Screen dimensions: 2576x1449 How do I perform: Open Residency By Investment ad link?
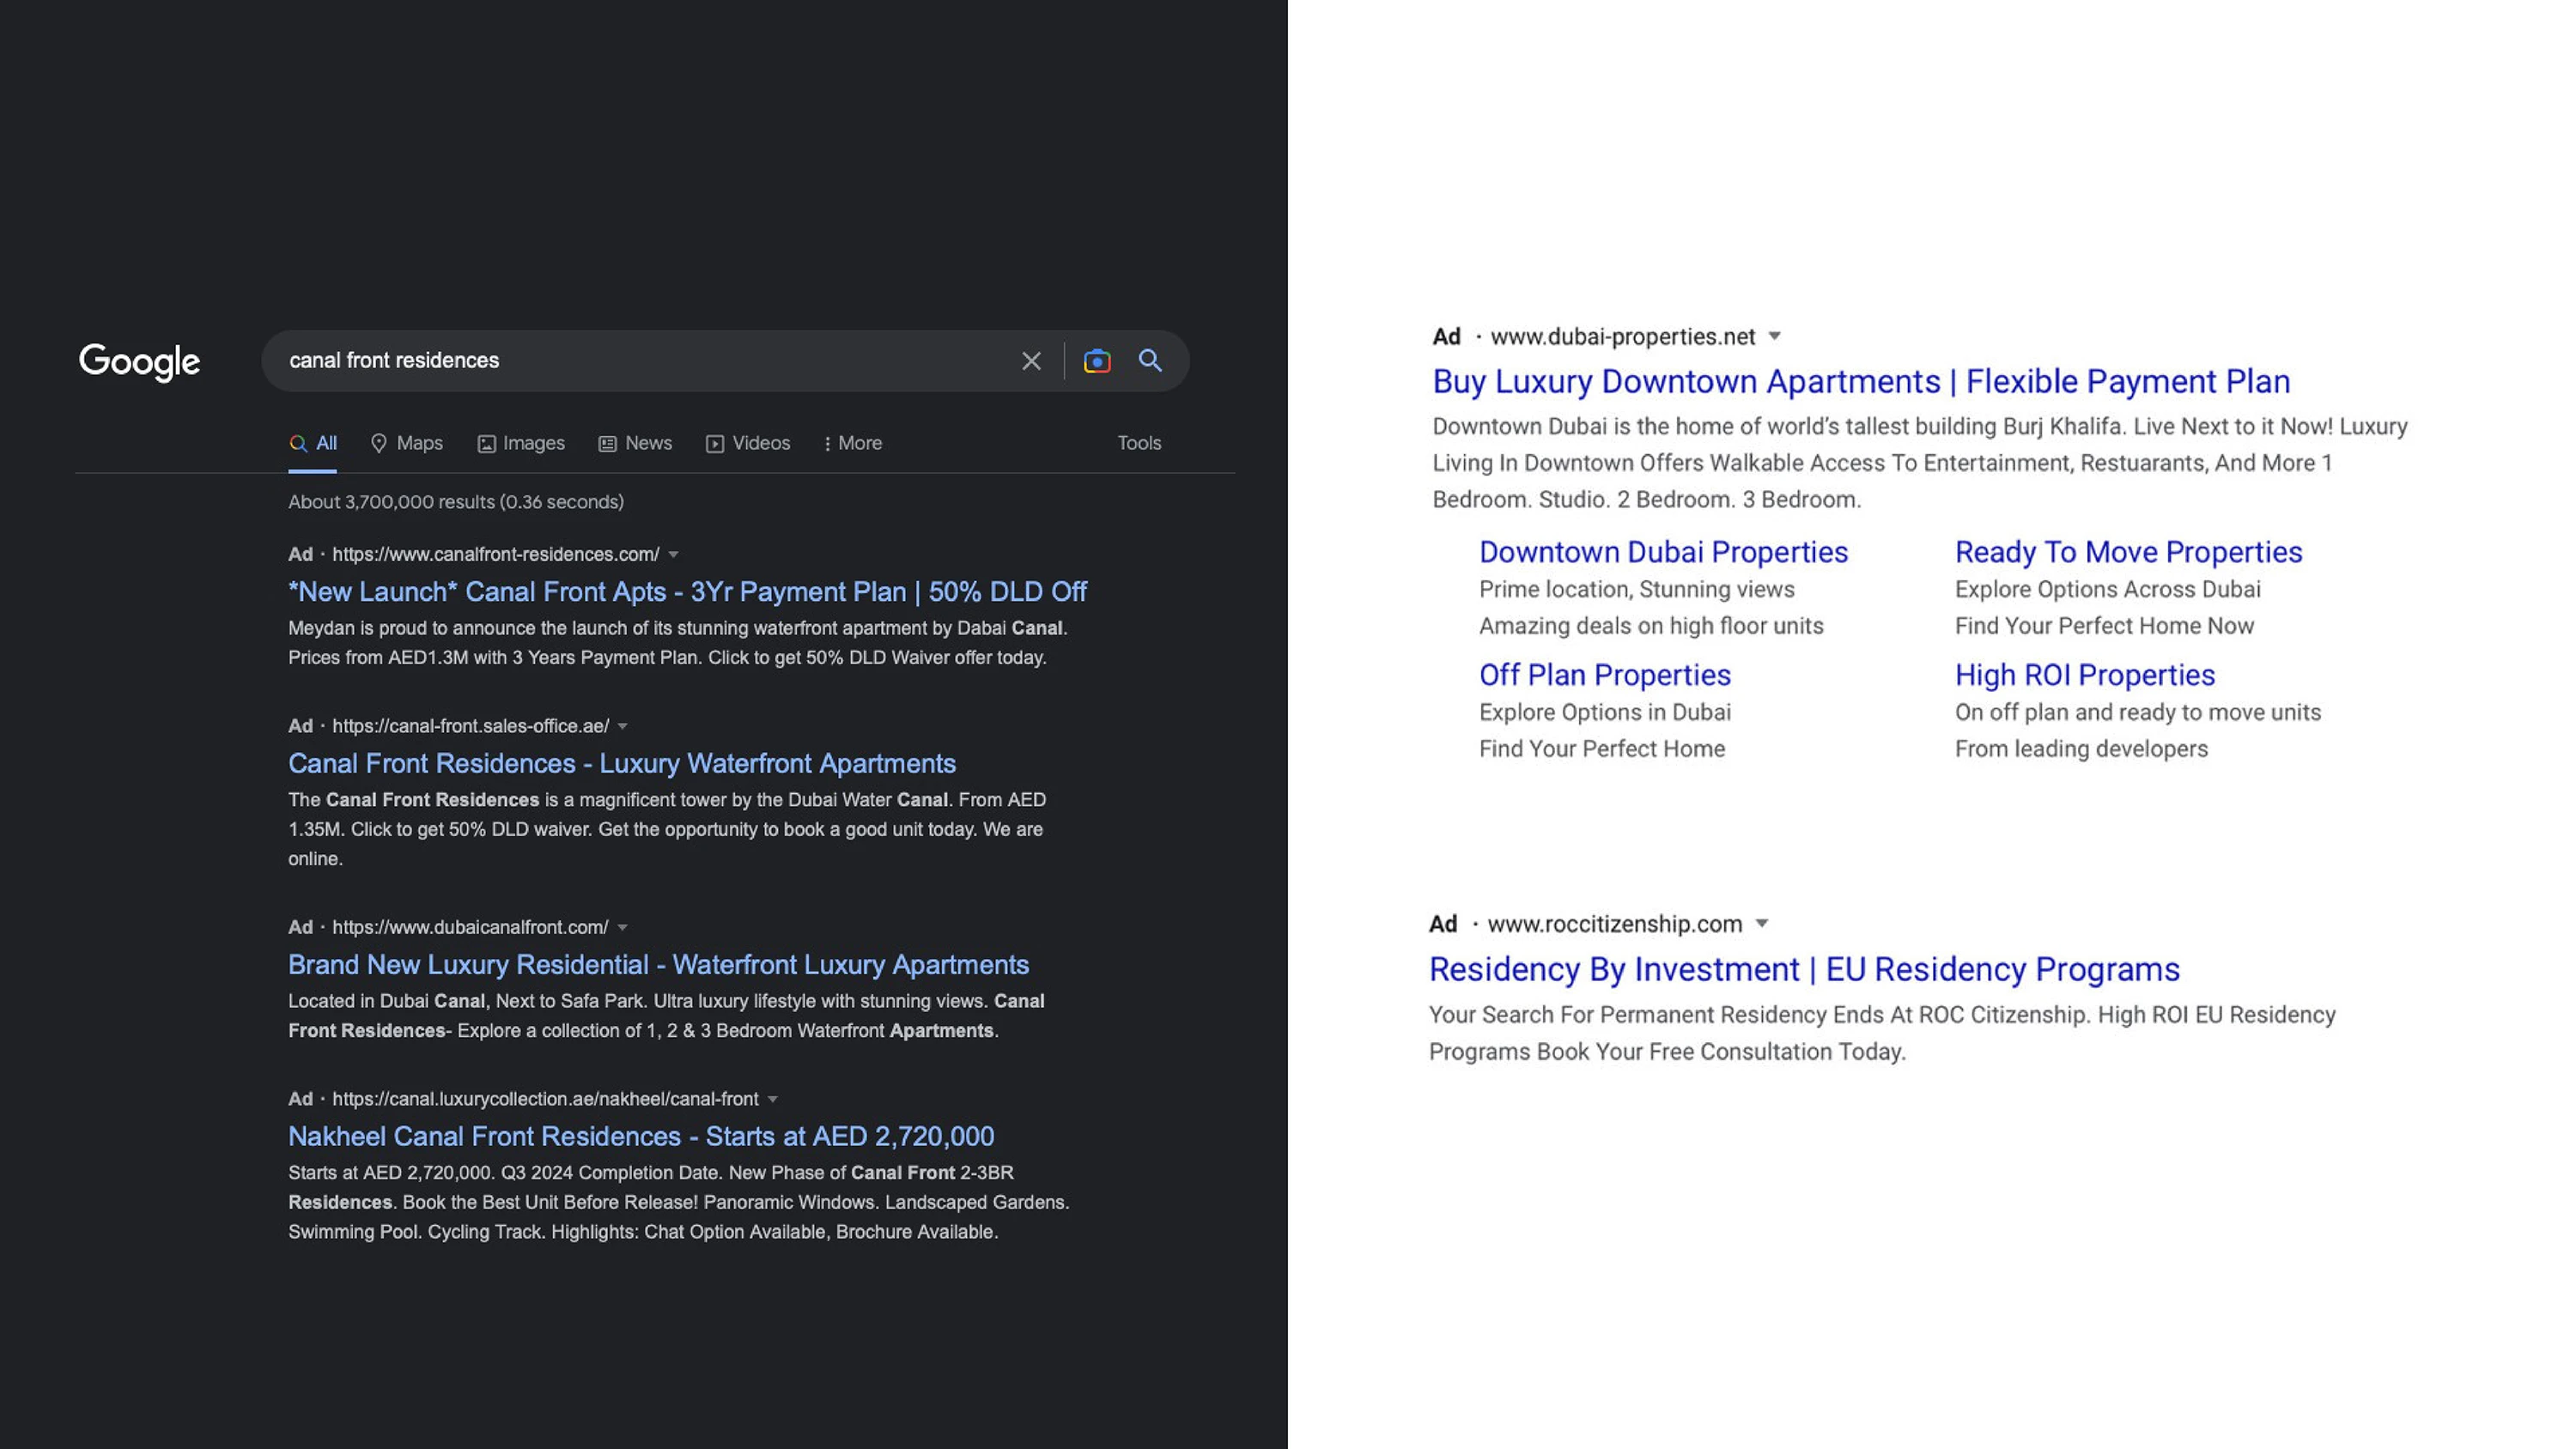pyautogui.click(x=1804, y=970)
